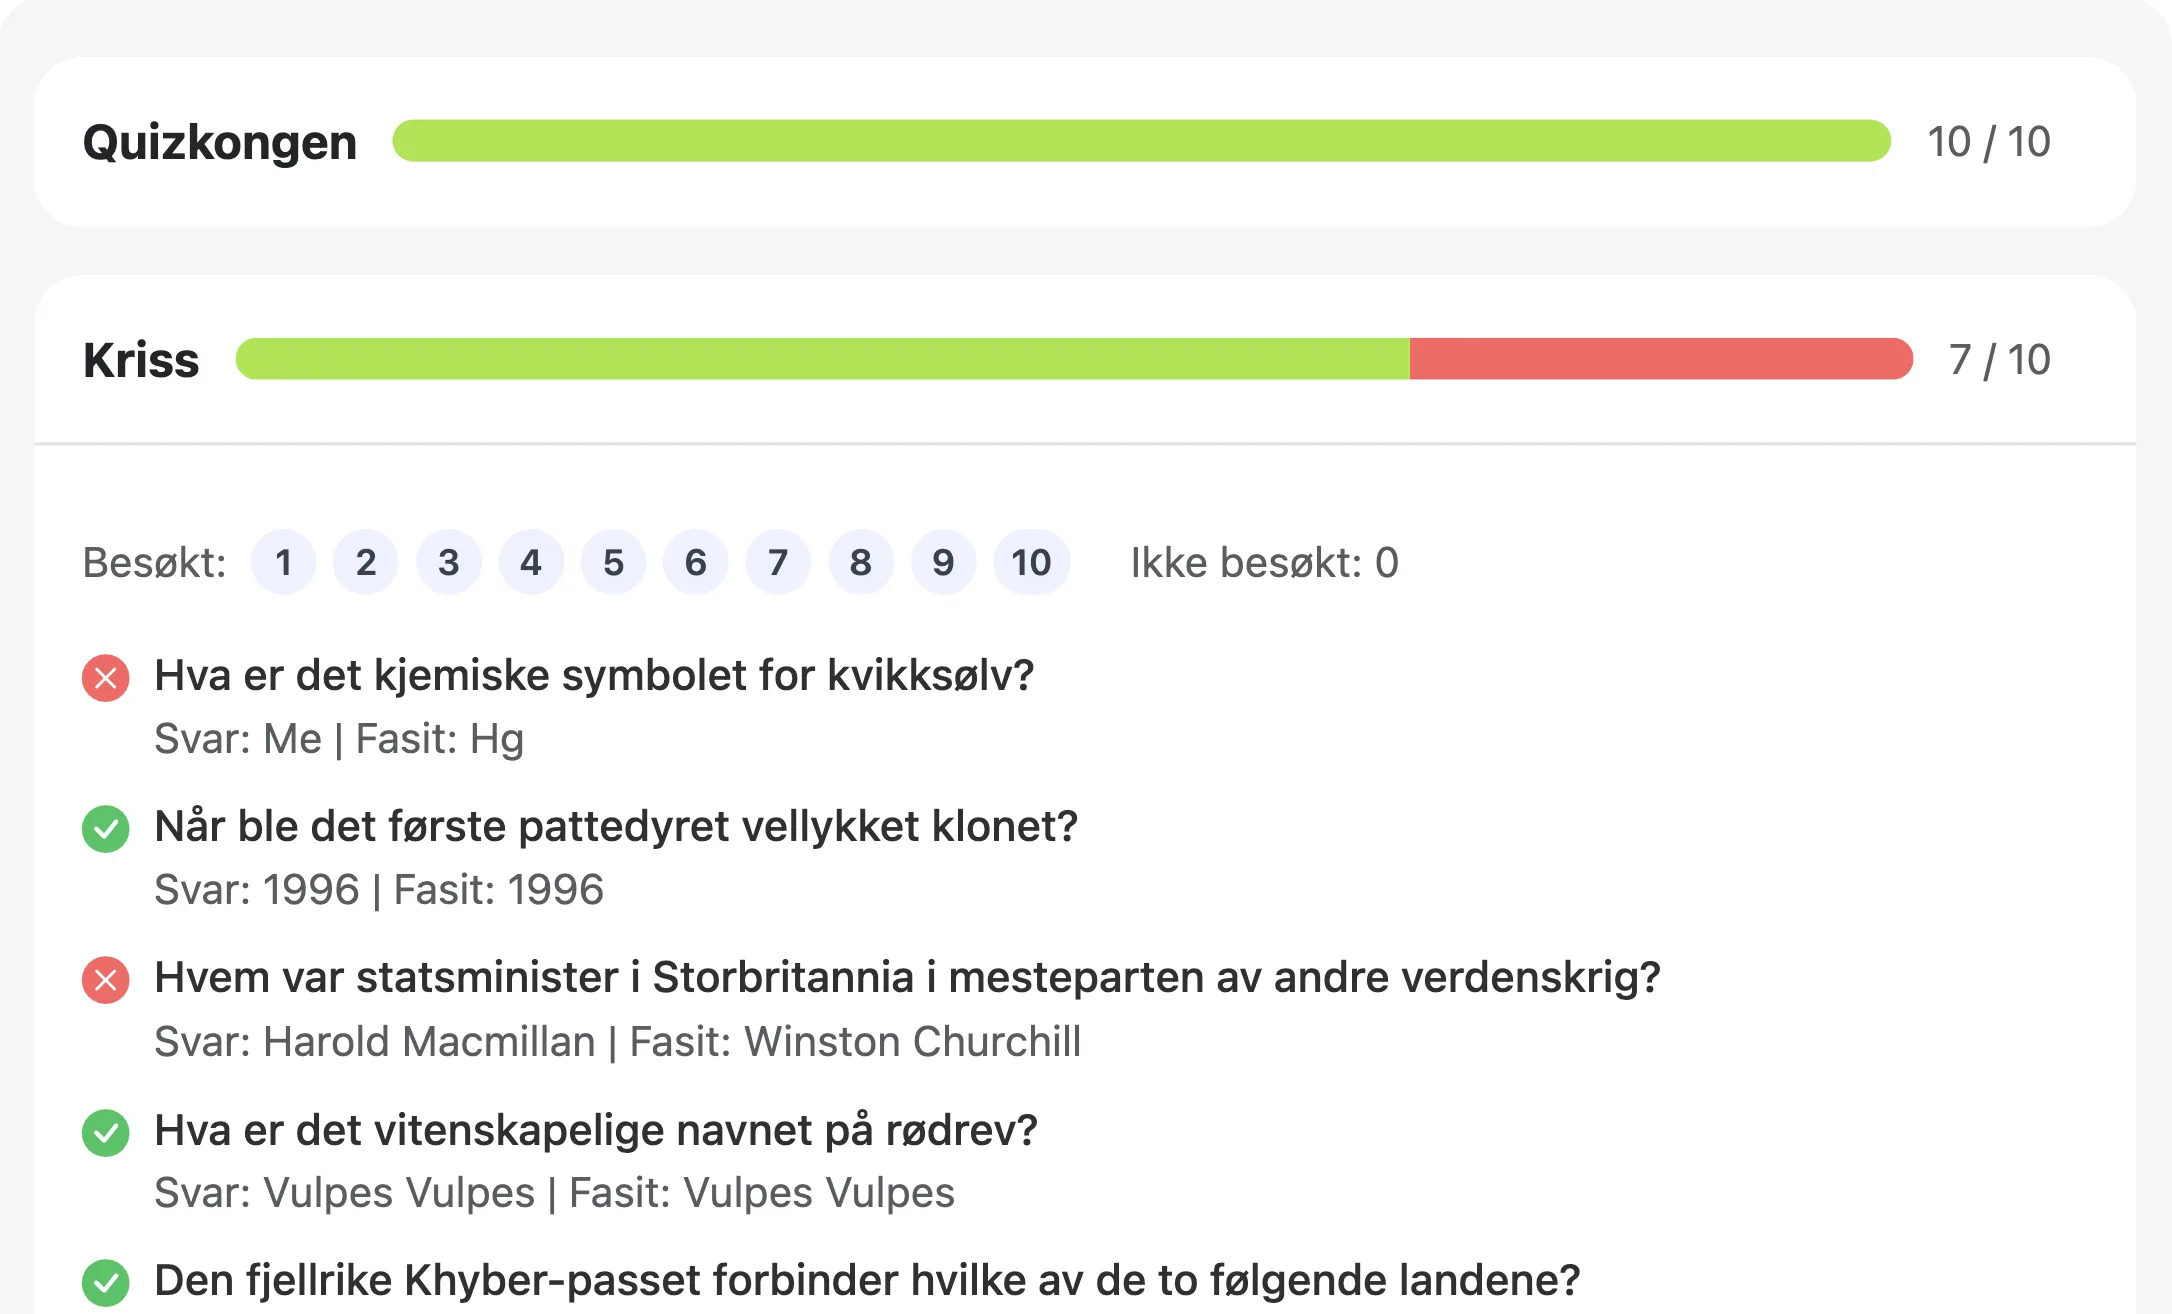Click the green checkmark beside the Khyber-passet question
The width and height of the screenshot is (2172, 1314).
coord(105,1281)
